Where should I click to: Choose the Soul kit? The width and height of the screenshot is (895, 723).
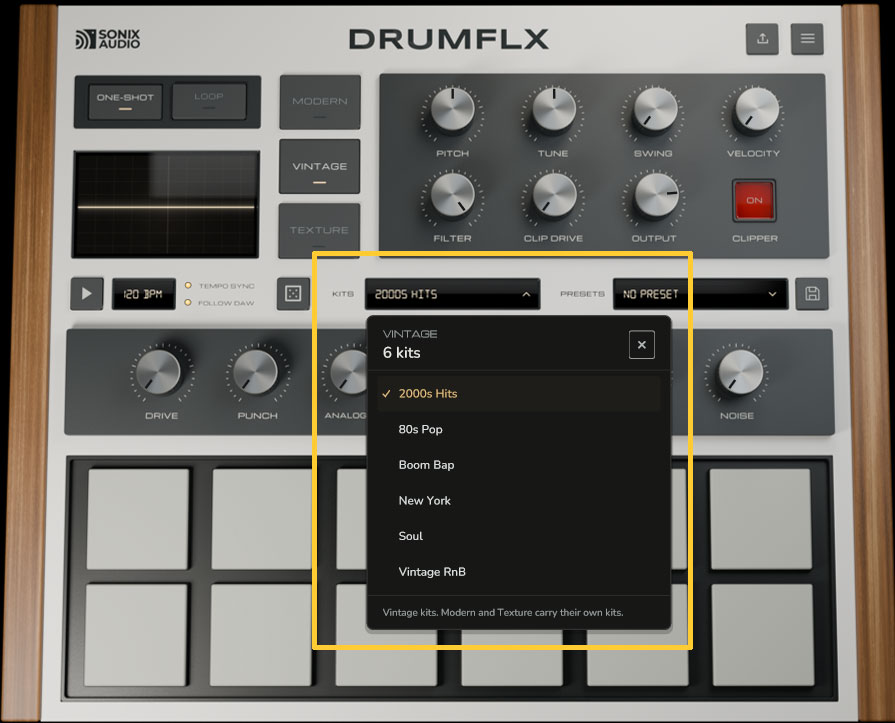click(518, 536)
